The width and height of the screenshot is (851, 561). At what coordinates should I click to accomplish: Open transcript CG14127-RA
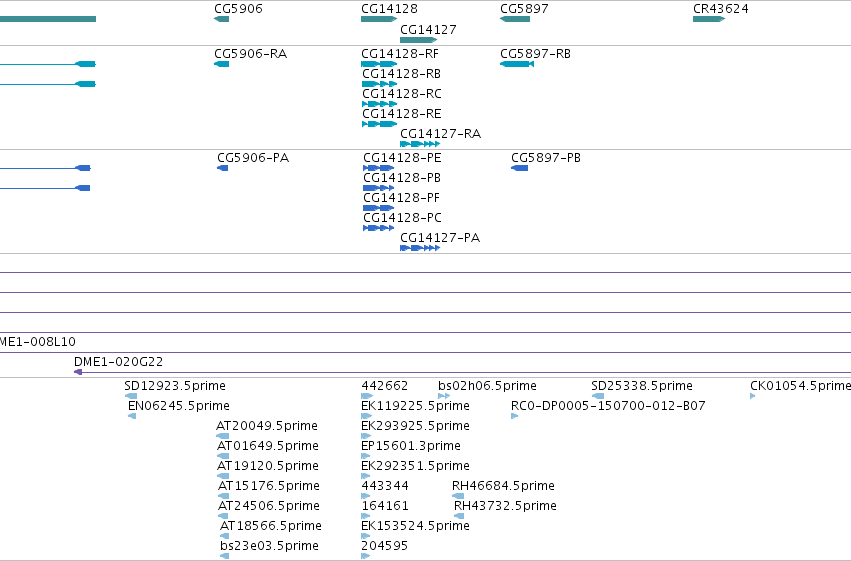point(441,134)
